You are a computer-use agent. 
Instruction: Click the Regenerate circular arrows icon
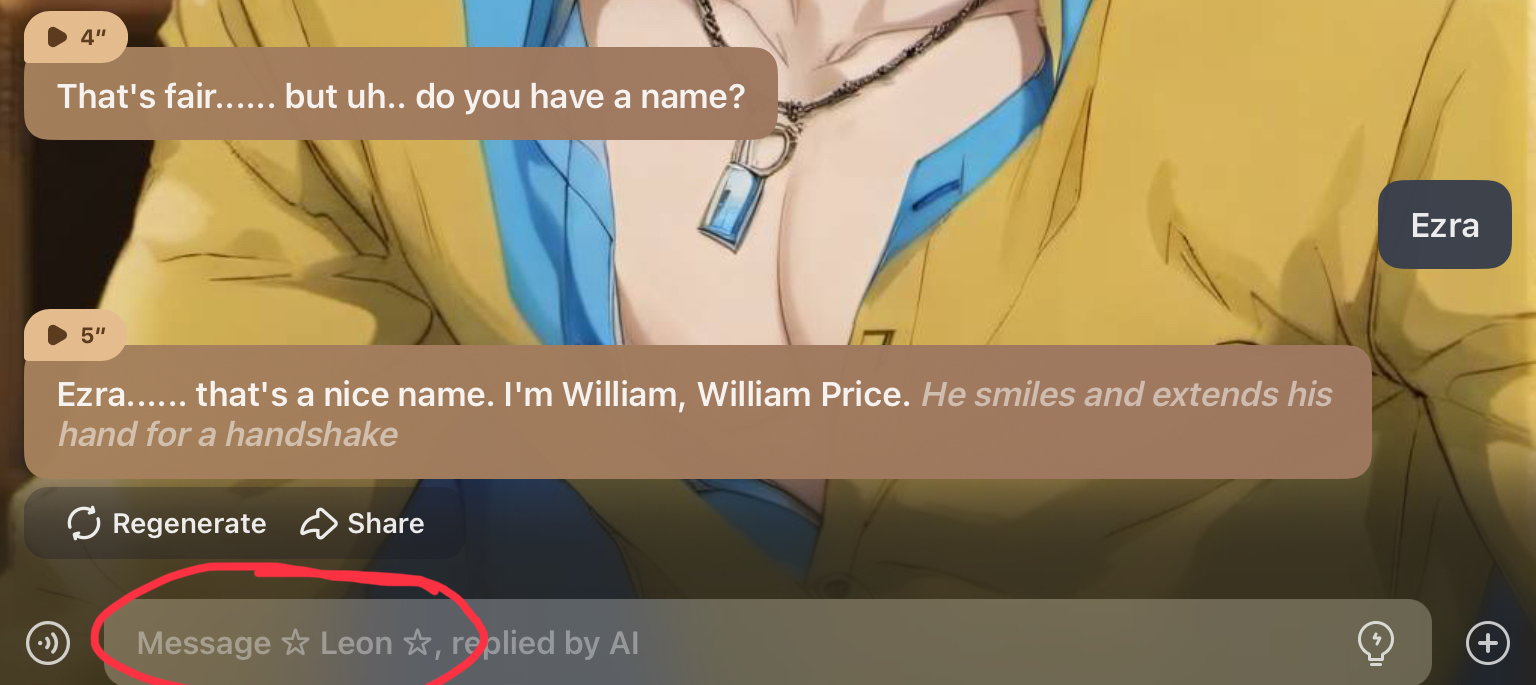pyautogui.click(x=84, y=523)
